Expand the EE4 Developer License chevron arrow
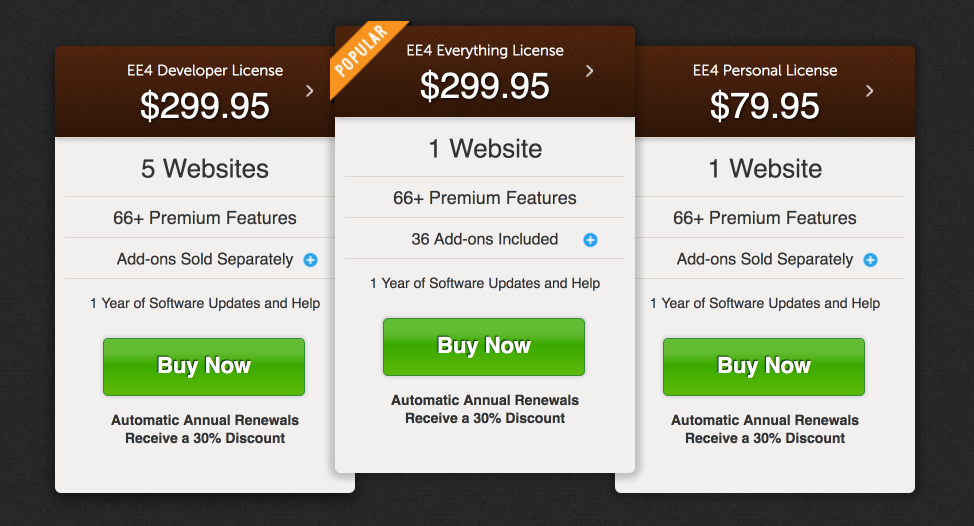This screenshot has height=526, width=974. coord(309,91)
